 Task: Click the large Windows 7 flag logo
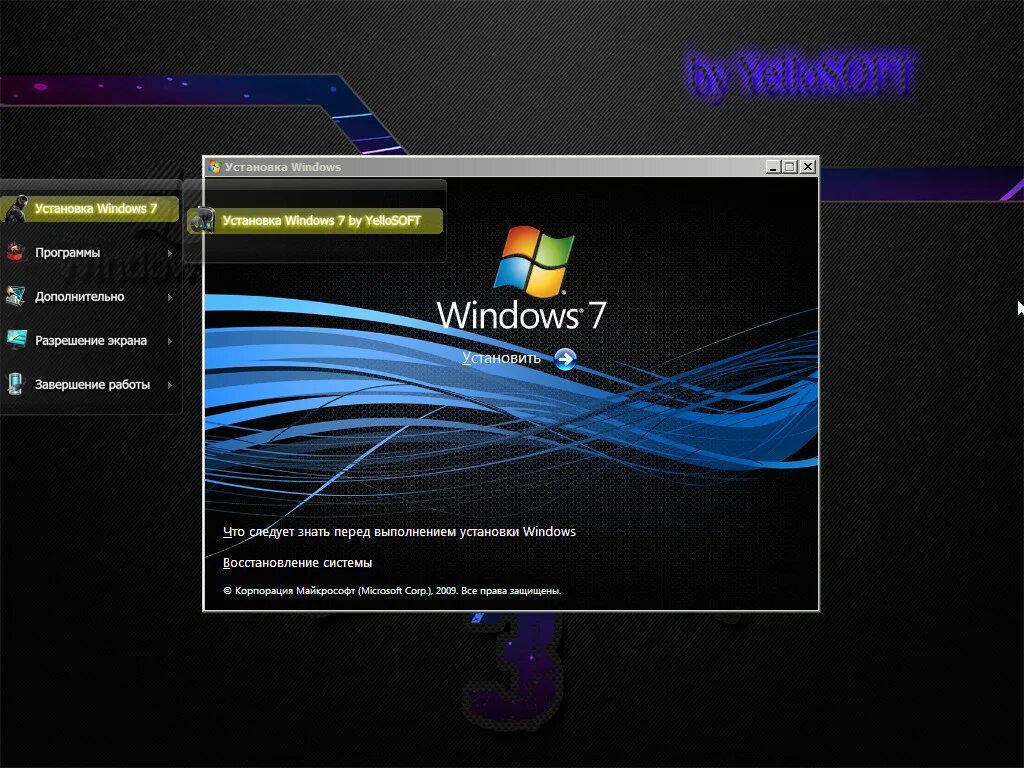click(534, 260)
